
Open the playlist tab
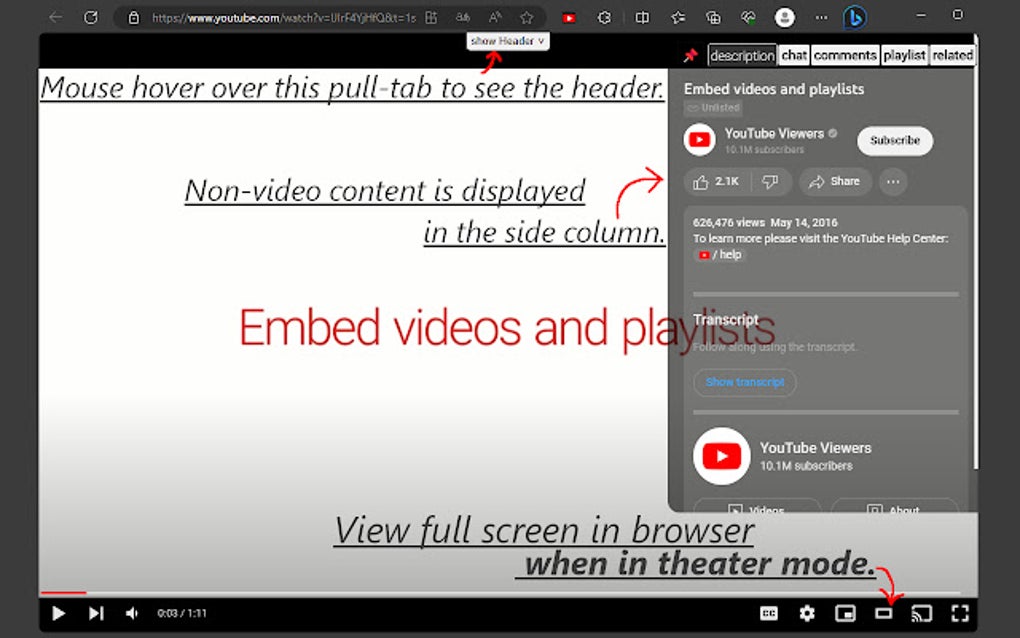(x=903, y=55)
